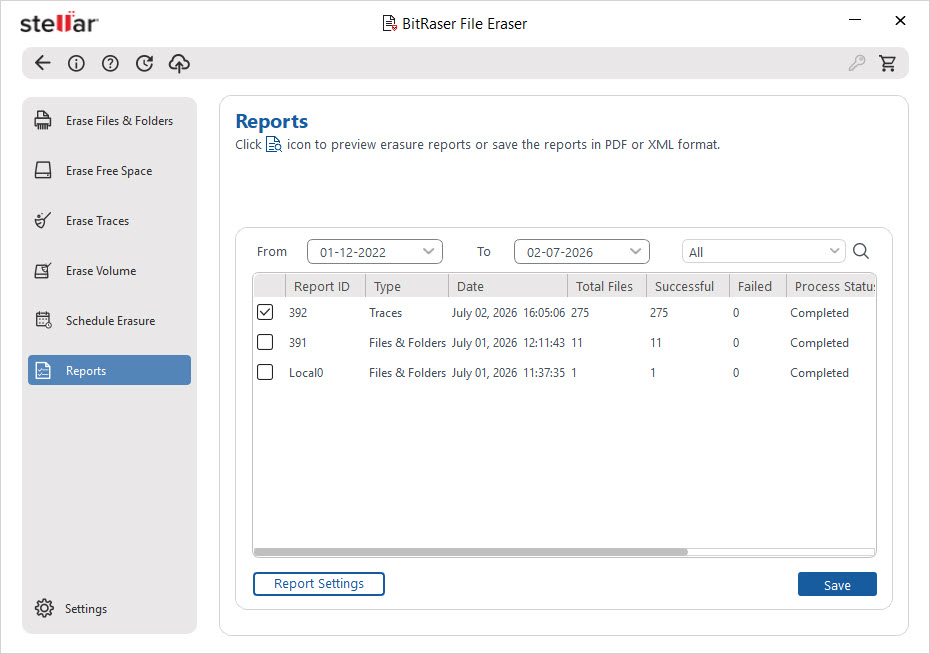Check the checkbox for report Local0
The width and height of the screenshot is (930, 654).
(265, 372)
